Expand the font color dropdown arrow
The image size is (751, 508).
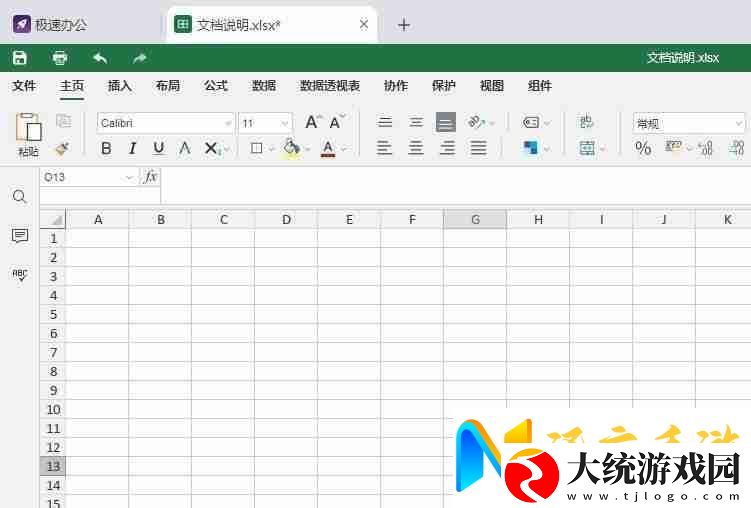point(343,149)
